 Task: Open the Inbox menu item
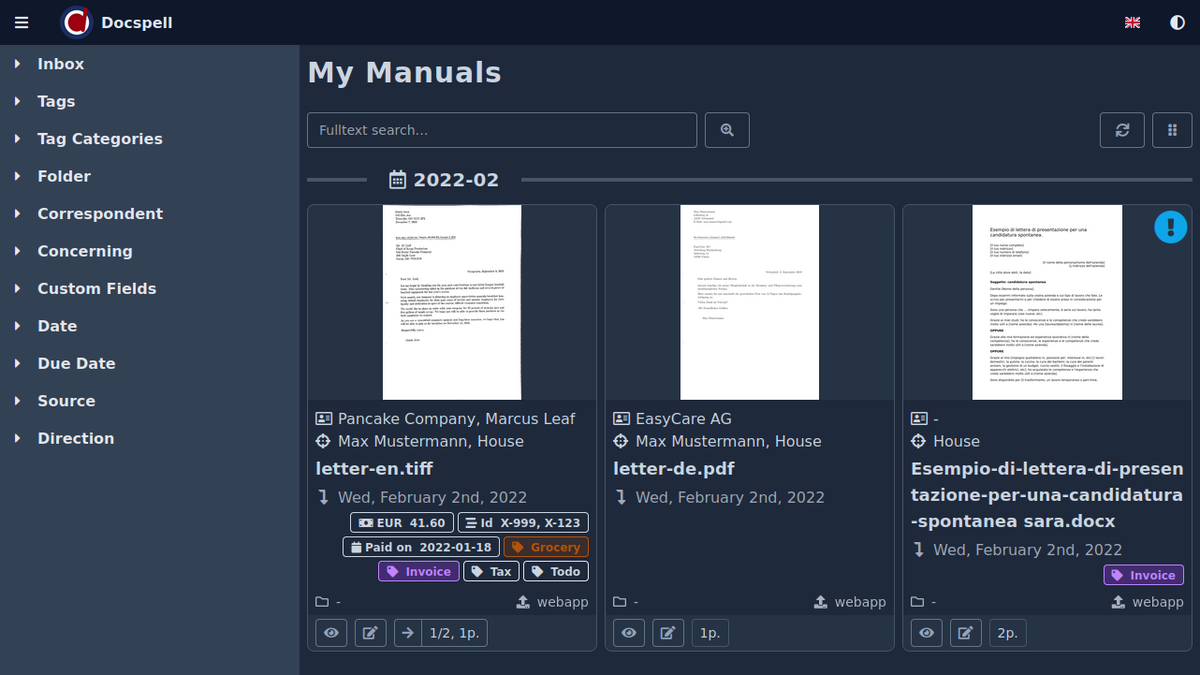(61, 64)
